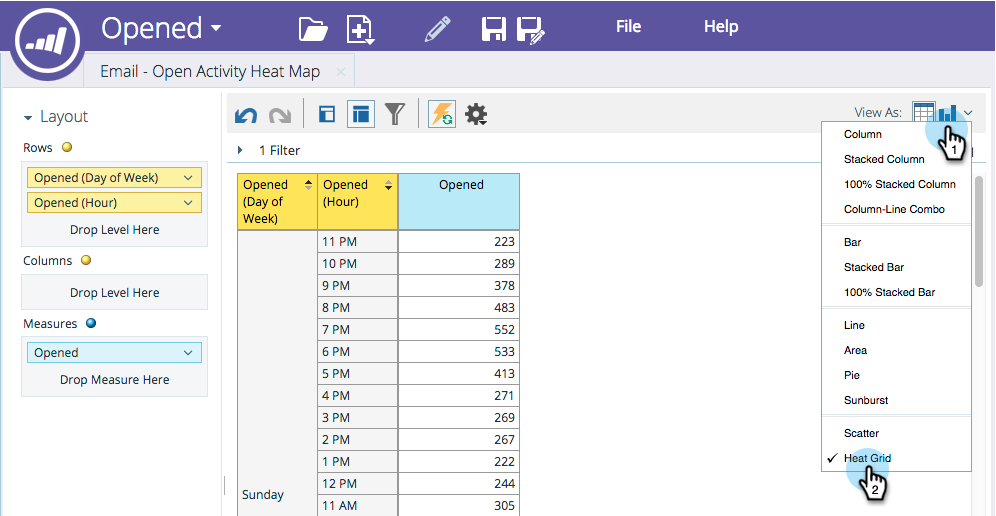Viewport: 996px width, 516px height.
Task: Click the save floppy disk icon
Action: [x=493, y=29]
